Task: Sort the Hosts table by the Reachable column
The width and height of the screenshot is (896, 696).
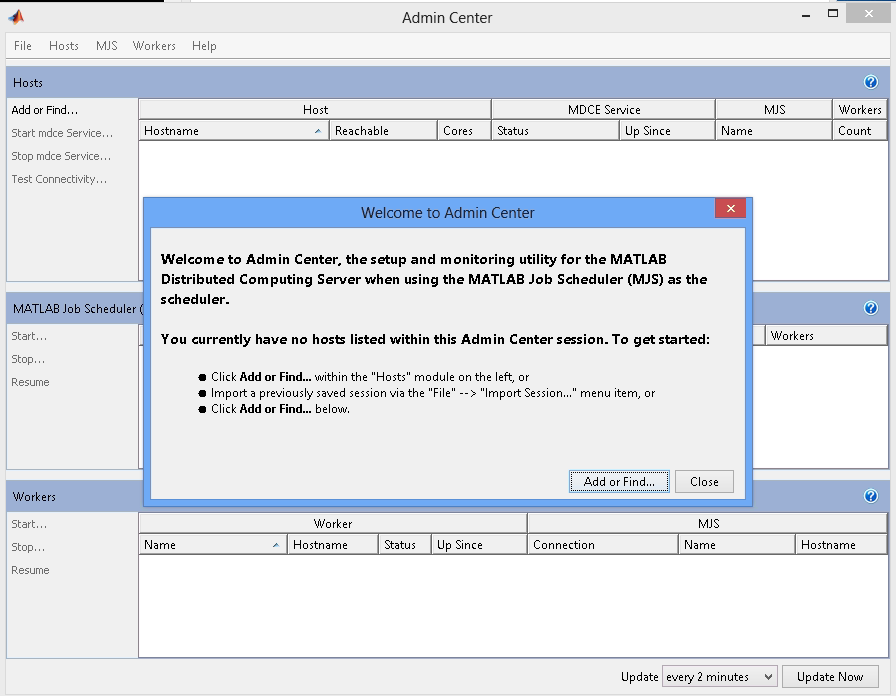Action: click(x=383, y=131)
